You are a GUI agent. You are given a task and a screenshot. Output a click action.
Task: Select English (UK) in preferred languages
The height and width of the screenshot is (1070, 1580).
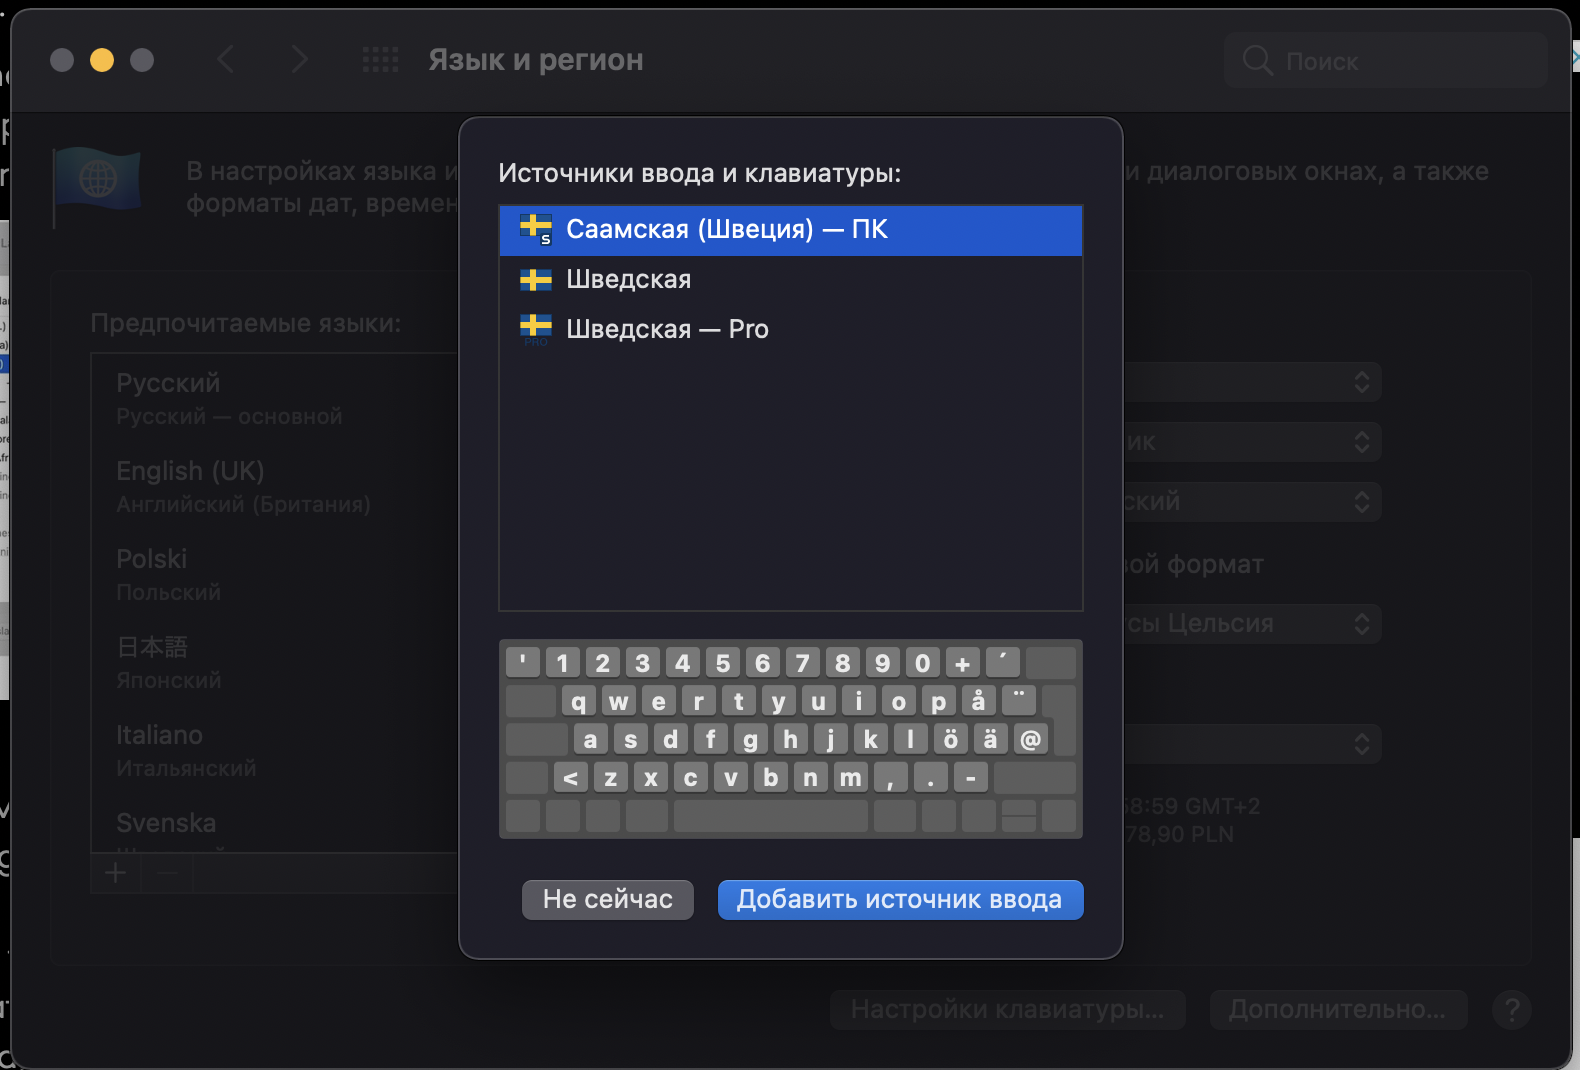click(274, 486)
